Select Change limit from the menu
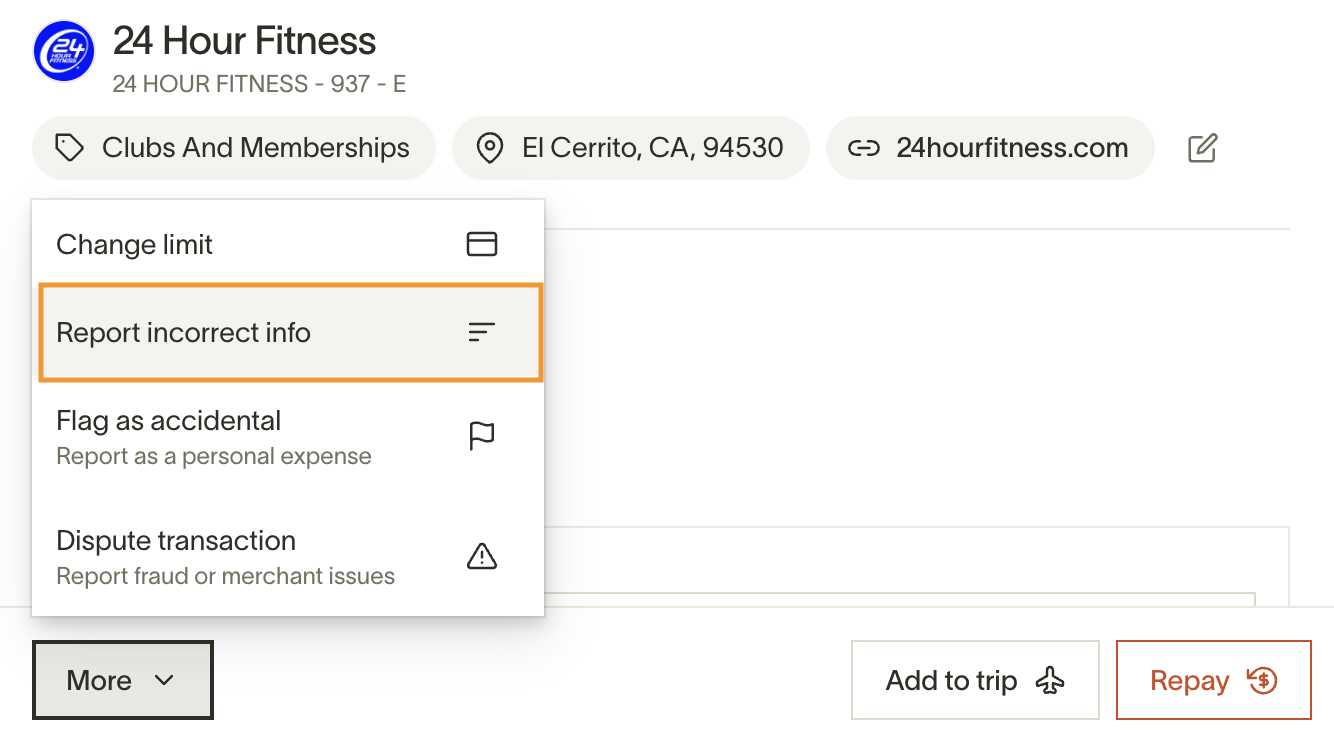1334x732 pixels. coord(135,245)
